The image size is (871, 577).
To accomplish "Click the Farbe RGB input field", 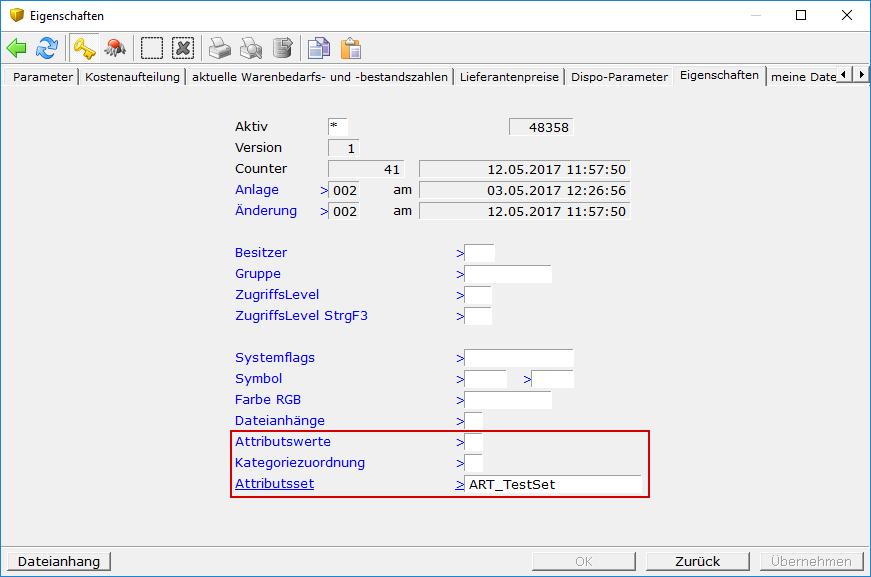I will 508,400.
